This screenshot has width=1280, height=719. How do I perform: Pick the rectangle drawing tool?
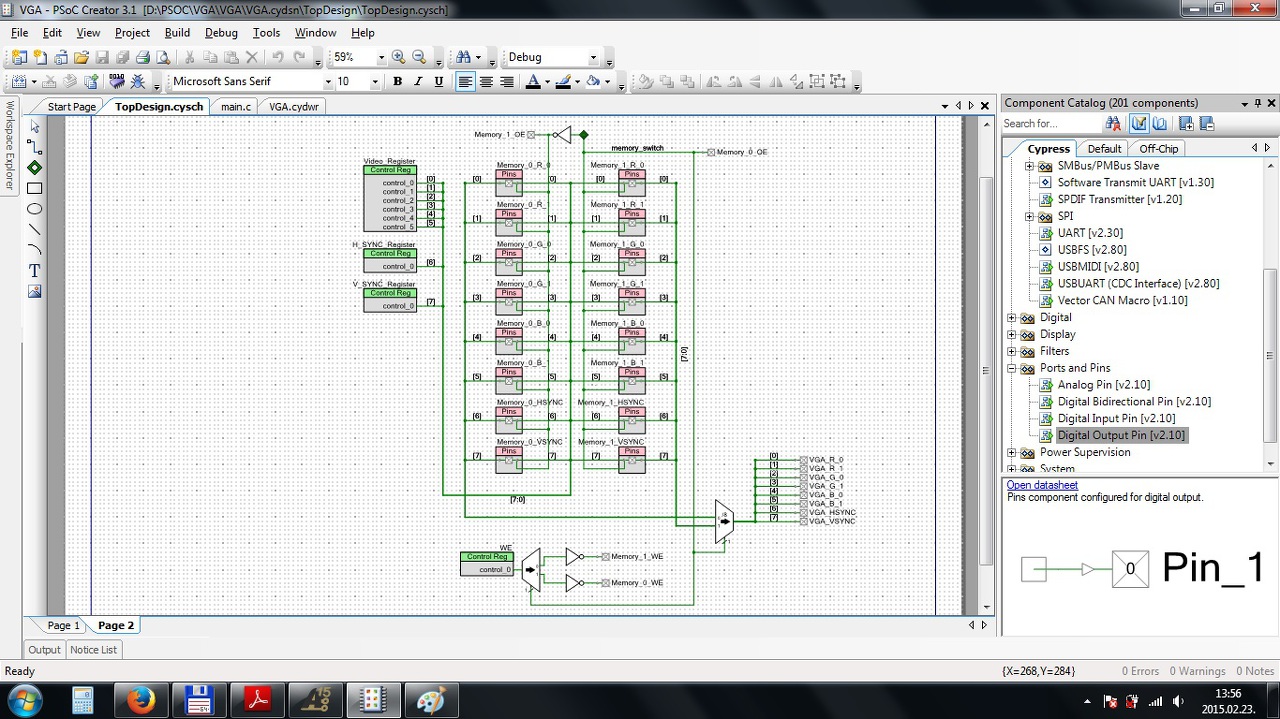35,188
